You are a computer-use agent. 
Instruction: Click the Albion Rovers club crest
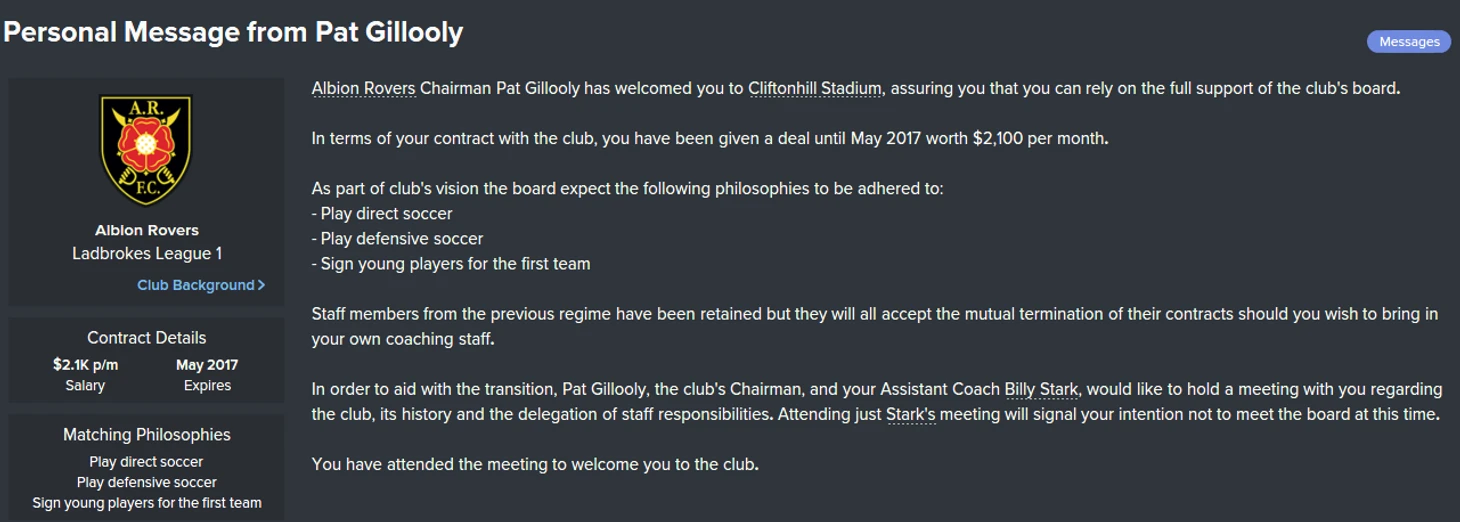point(146,150)
